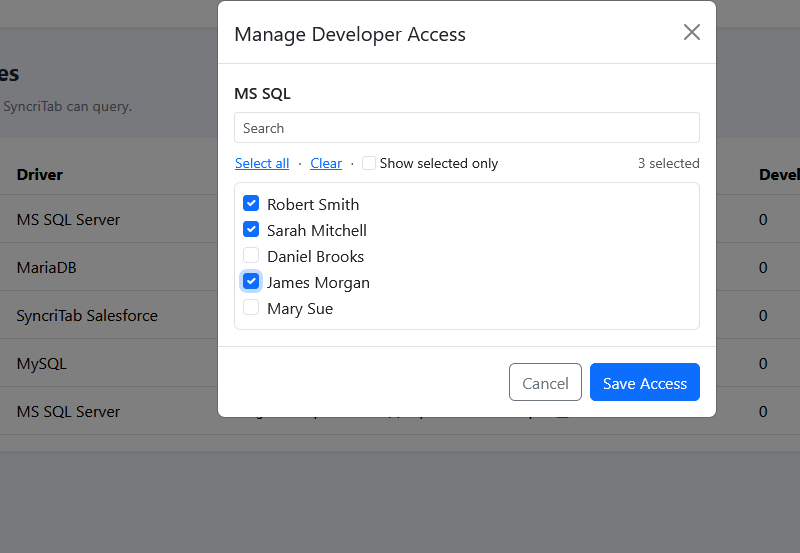The height and width of the screenshot is (553, 800).
Task: Check Mary Sue checkbox
Action: (x=251, y=308)
